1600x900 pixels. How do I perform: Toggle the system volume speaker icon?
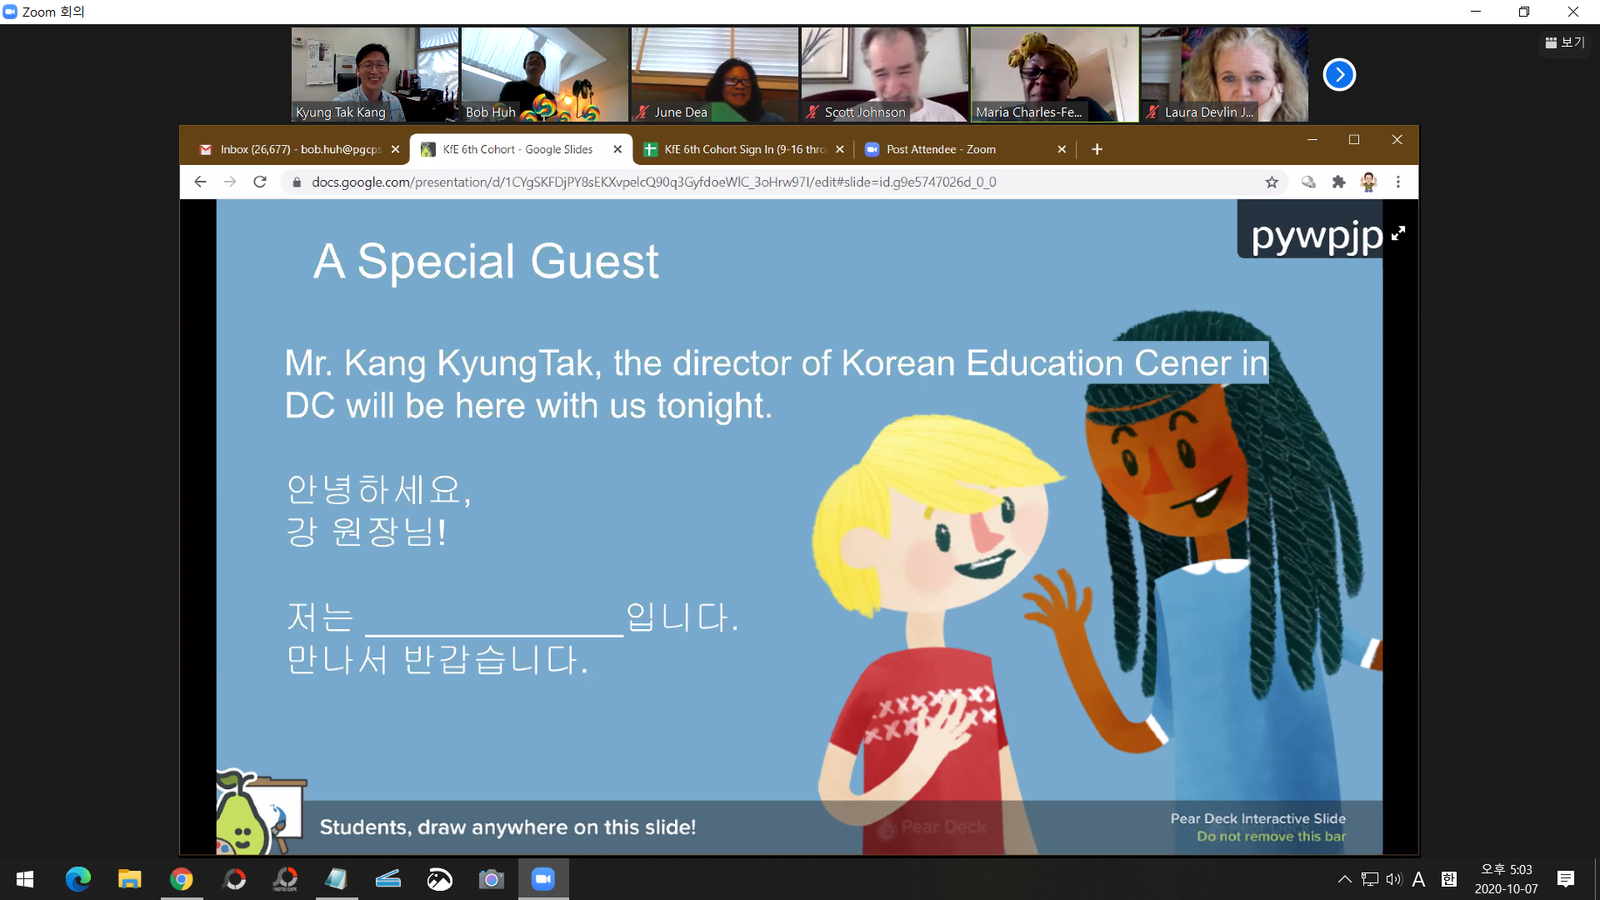pyautogui.click(x=1394, y=879)
